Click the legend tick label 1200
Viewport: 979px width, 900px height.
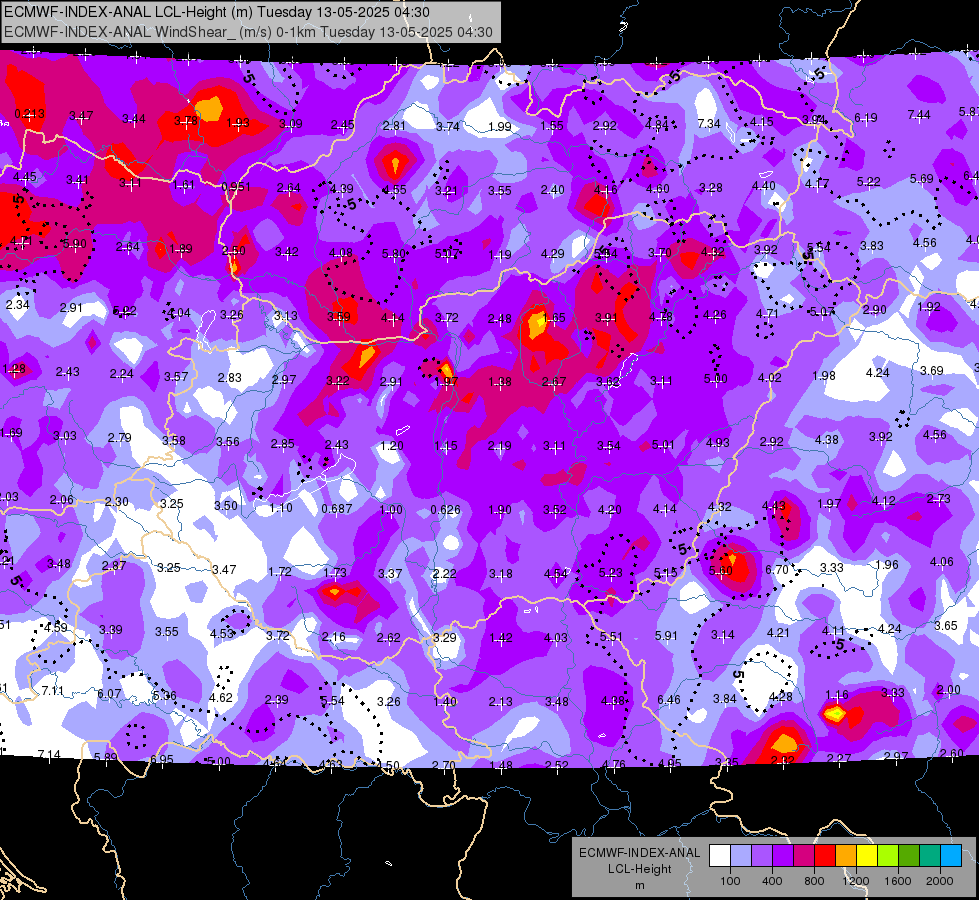[855, 881]
